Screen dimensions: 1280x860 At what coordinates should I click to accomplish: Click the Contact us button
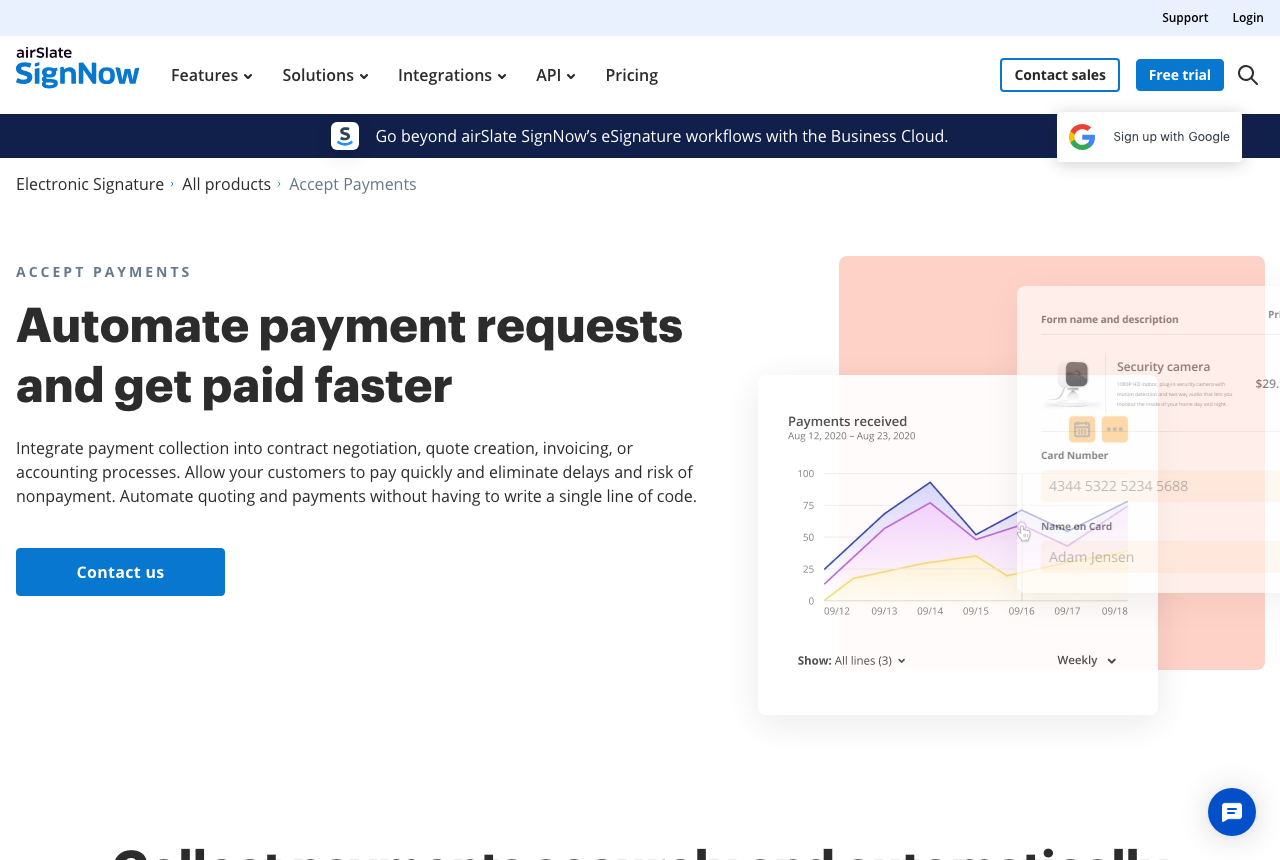click(120, 572)
